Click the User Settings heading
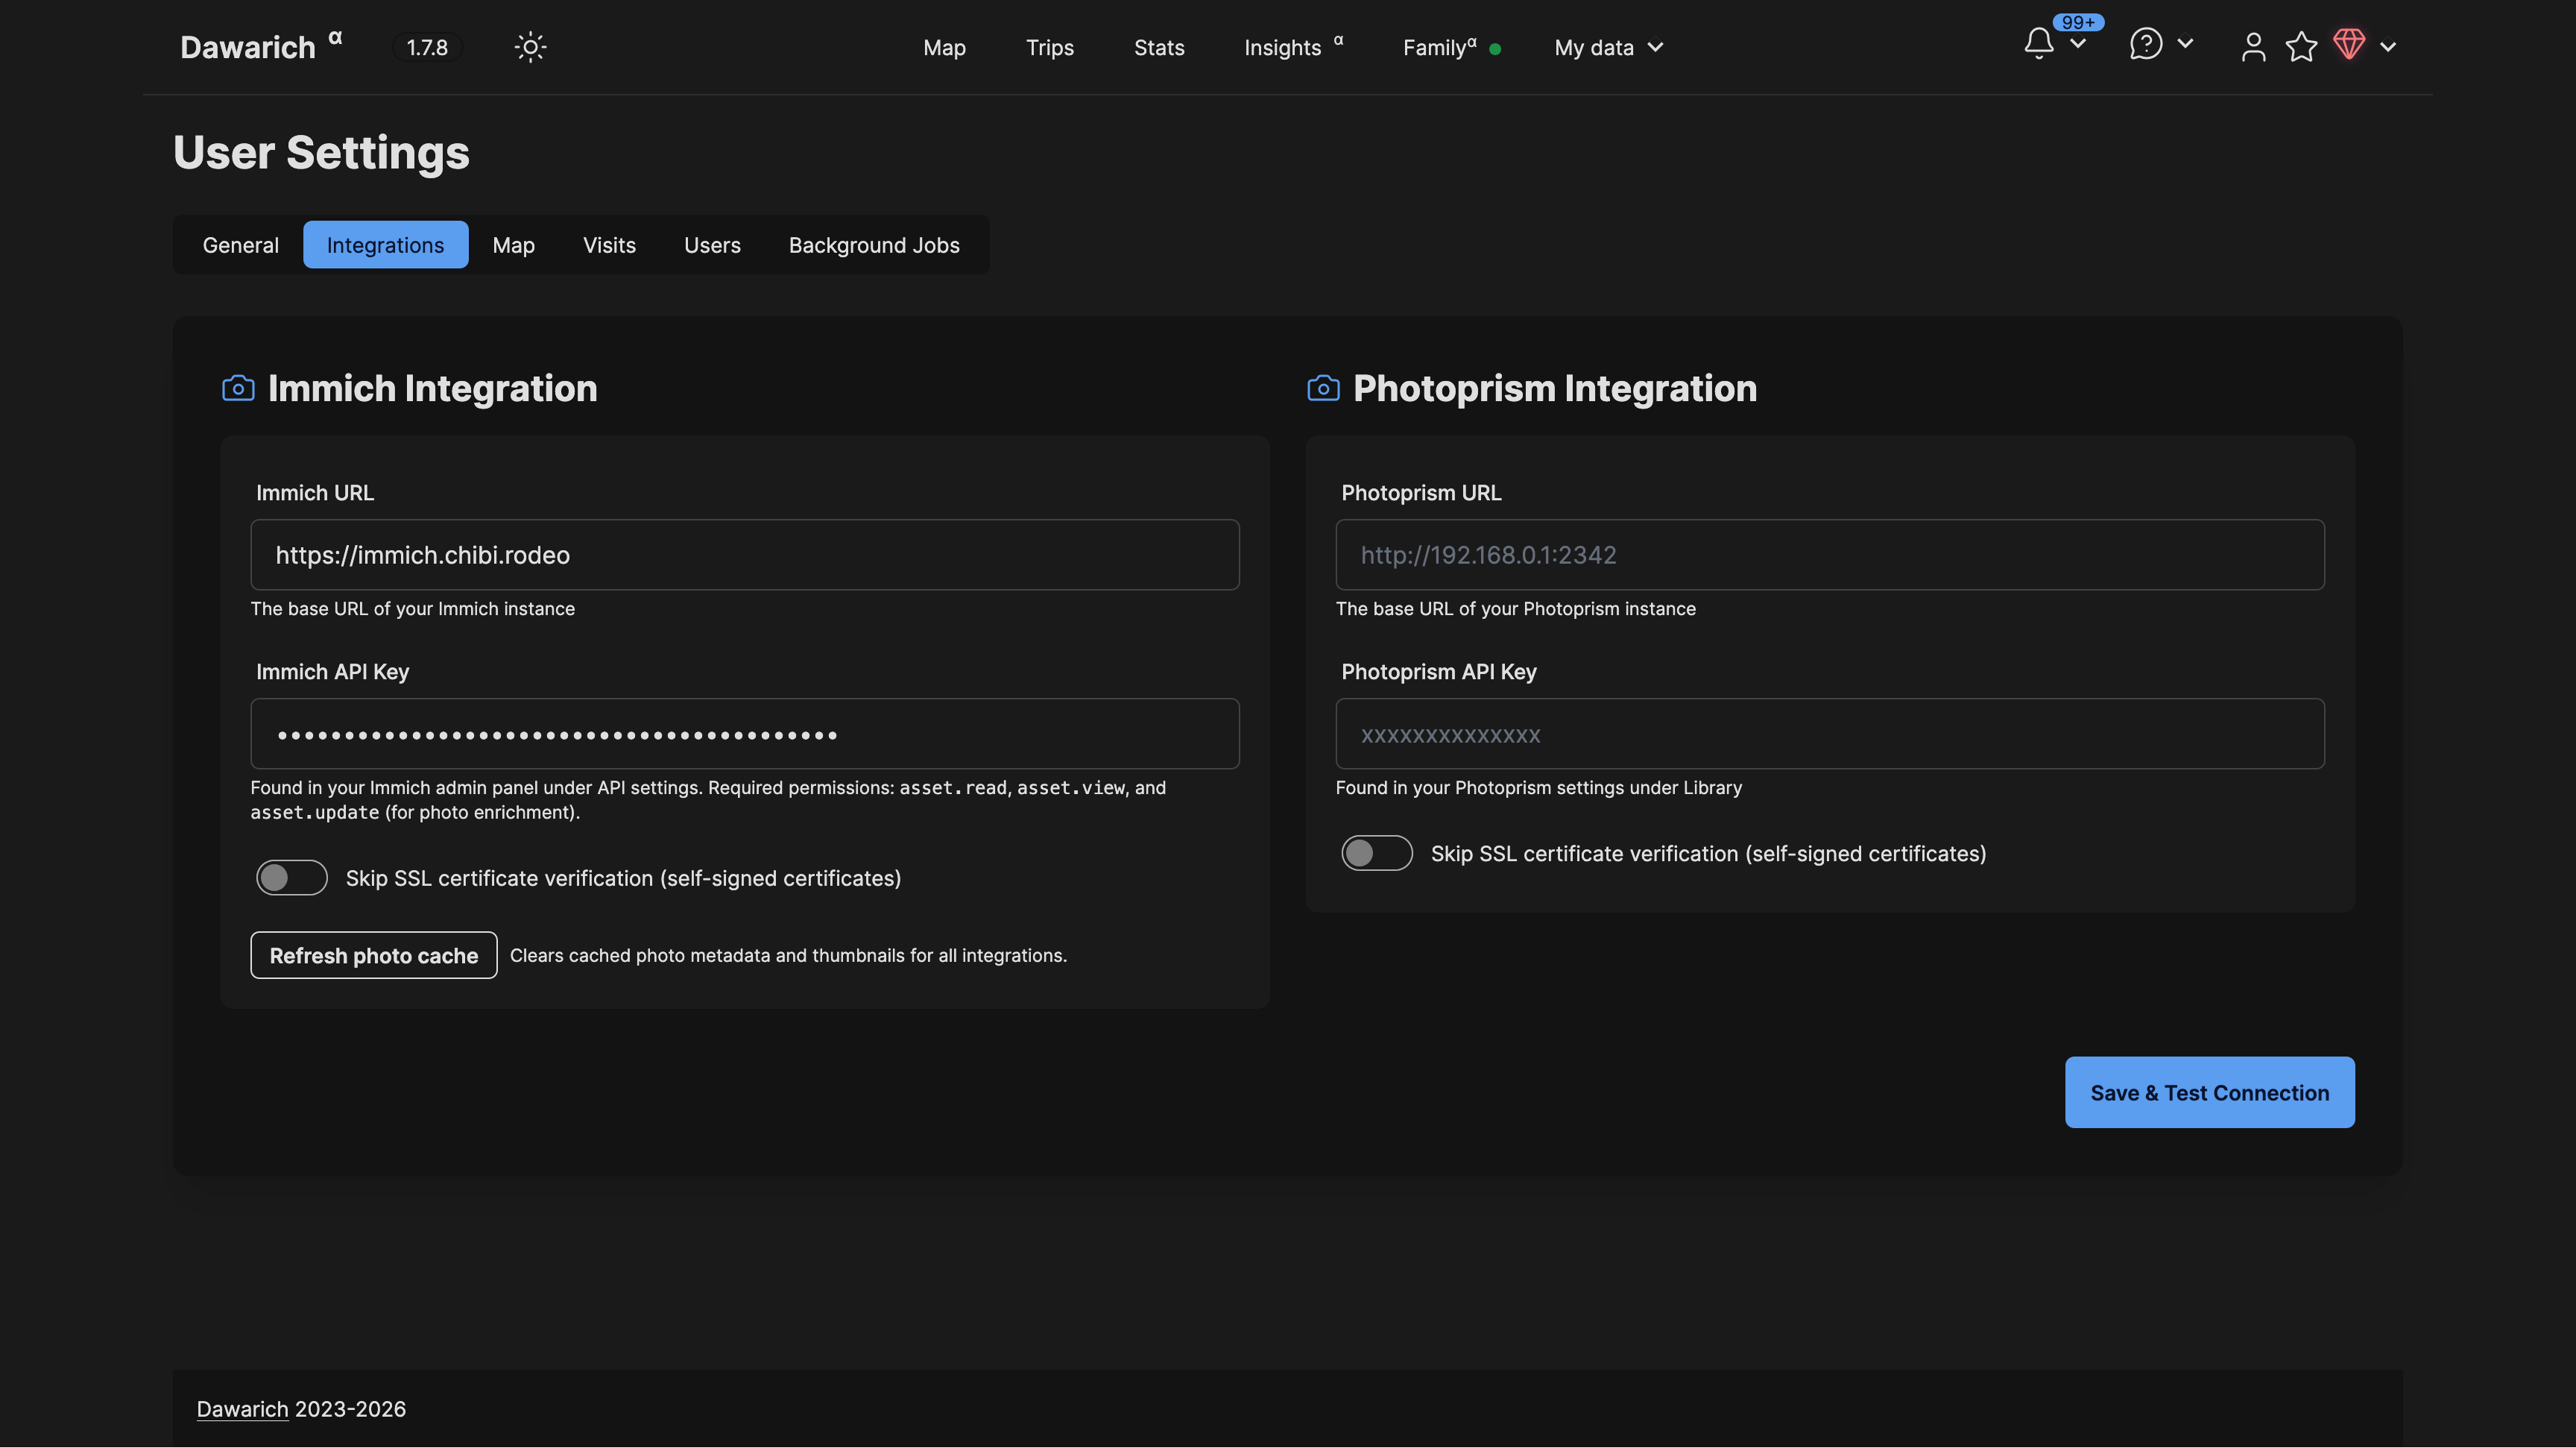2576x1448 pixels. pos(321,152)
